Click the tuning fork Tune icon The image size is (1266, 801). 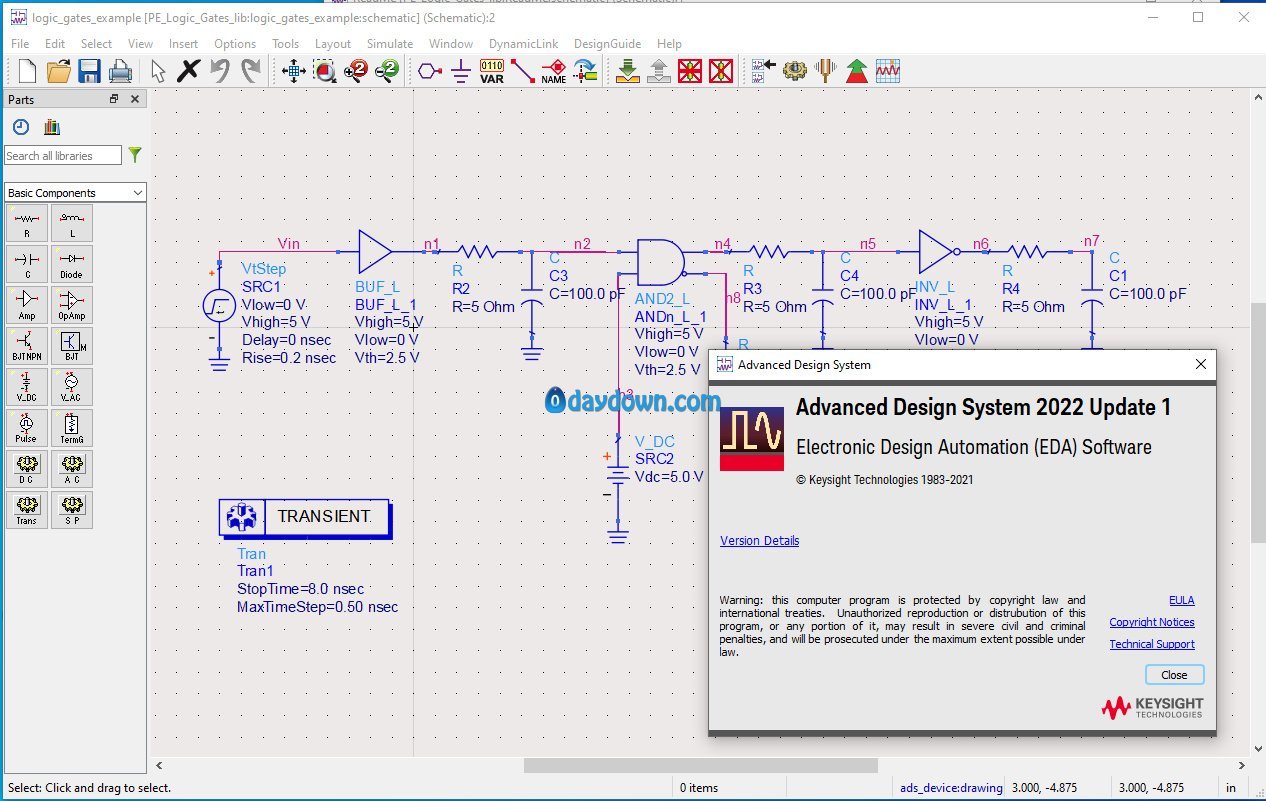[x=826, y=71]
